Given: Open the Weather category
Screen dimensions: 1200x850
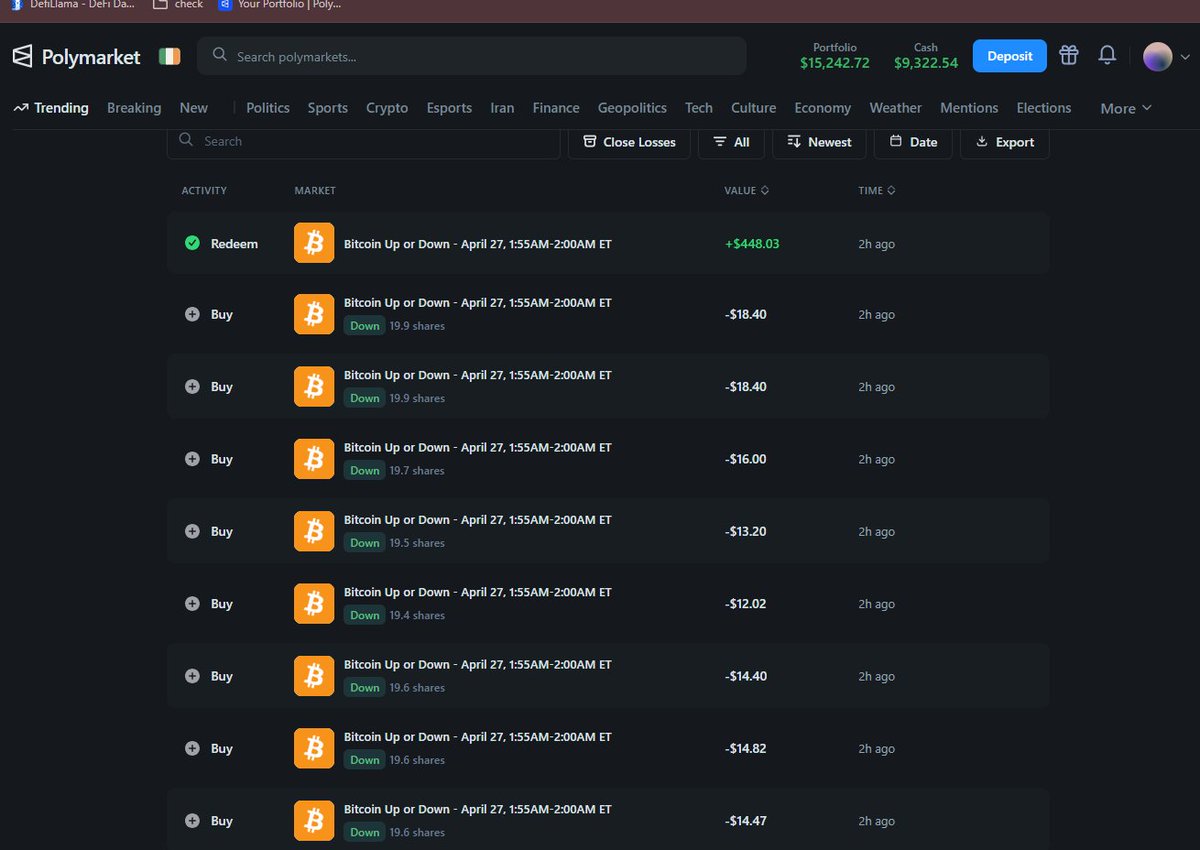Looking at the screenshot, I should pyautogui.click(x=896, y=108).
